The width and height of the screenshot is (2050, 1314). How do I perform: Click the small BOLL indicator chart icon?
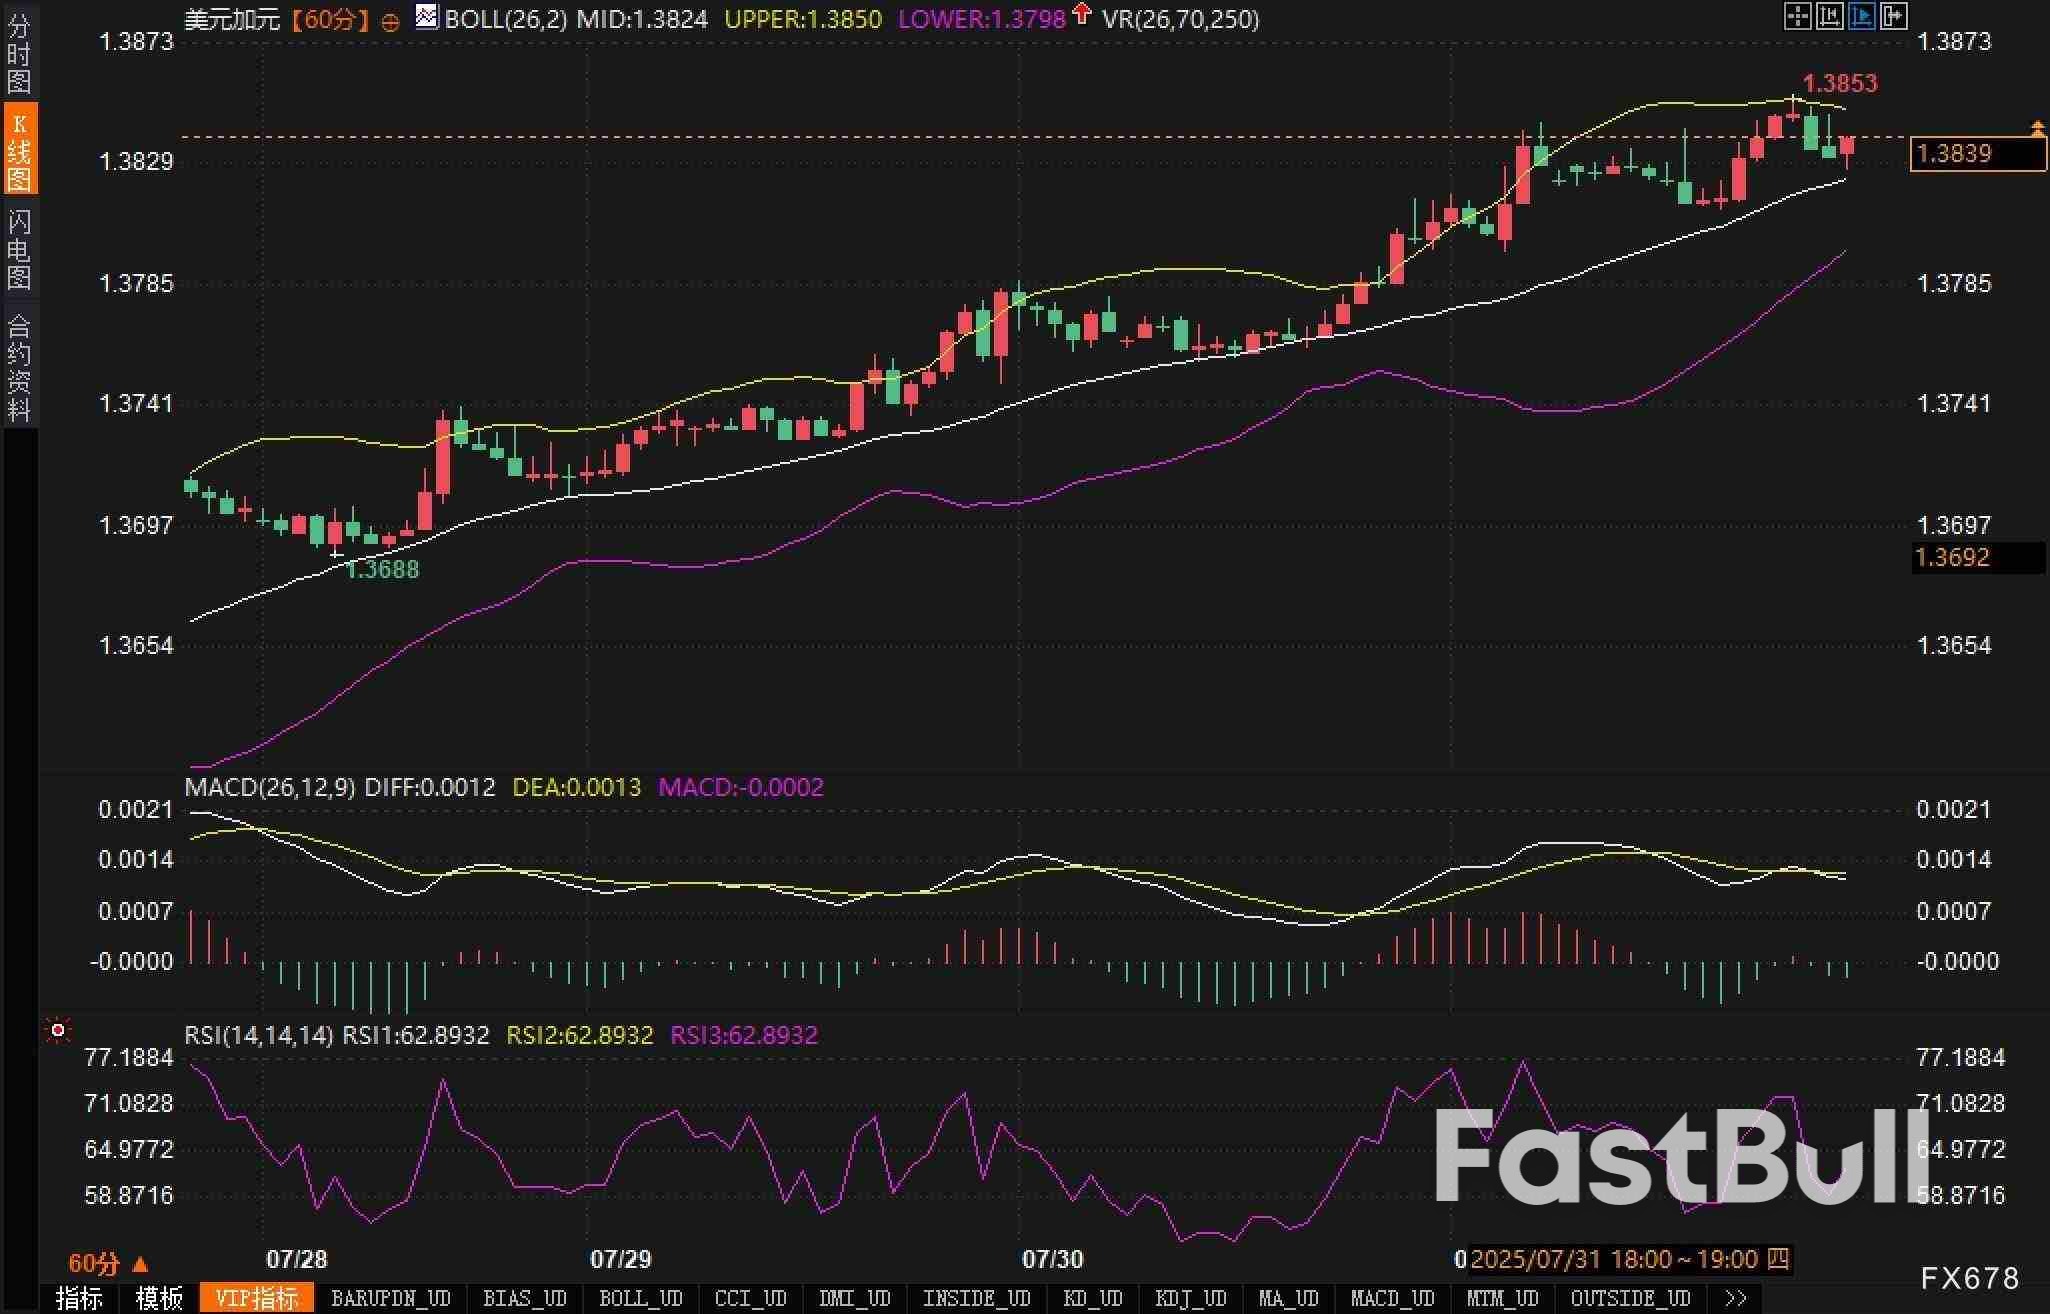coord(427,17)
